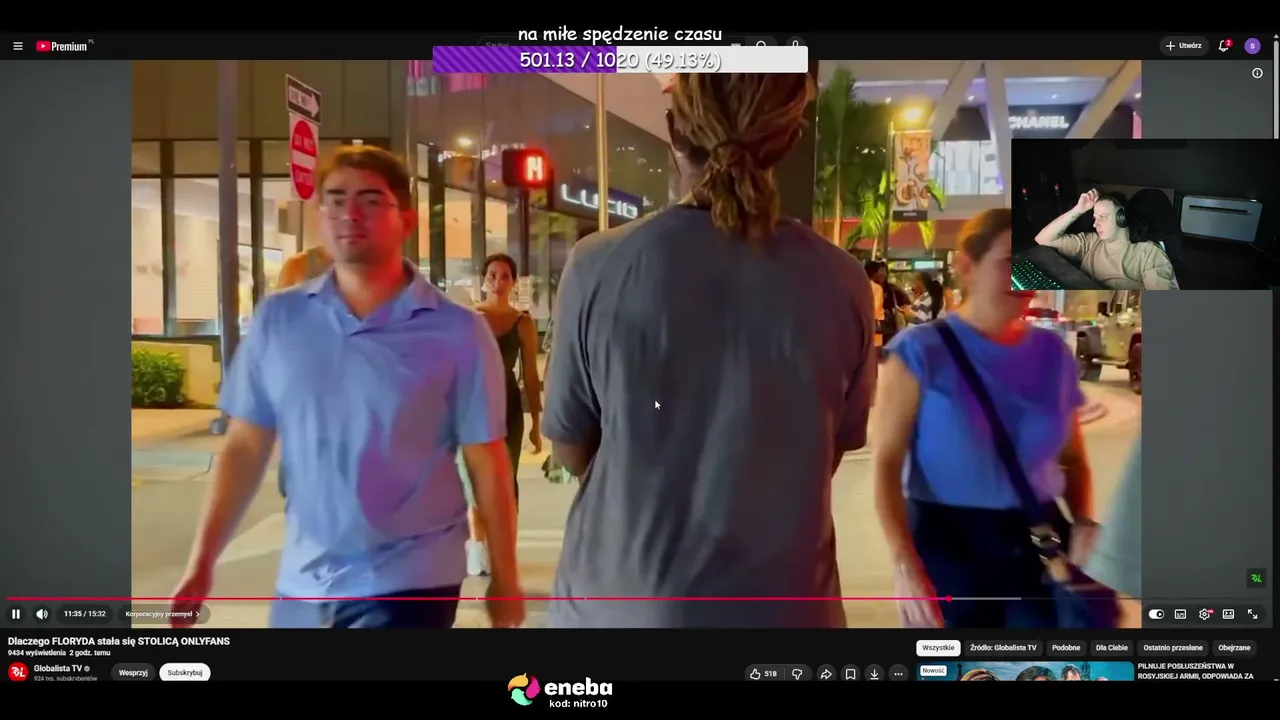Show video info card icon

pos(1257,73)
